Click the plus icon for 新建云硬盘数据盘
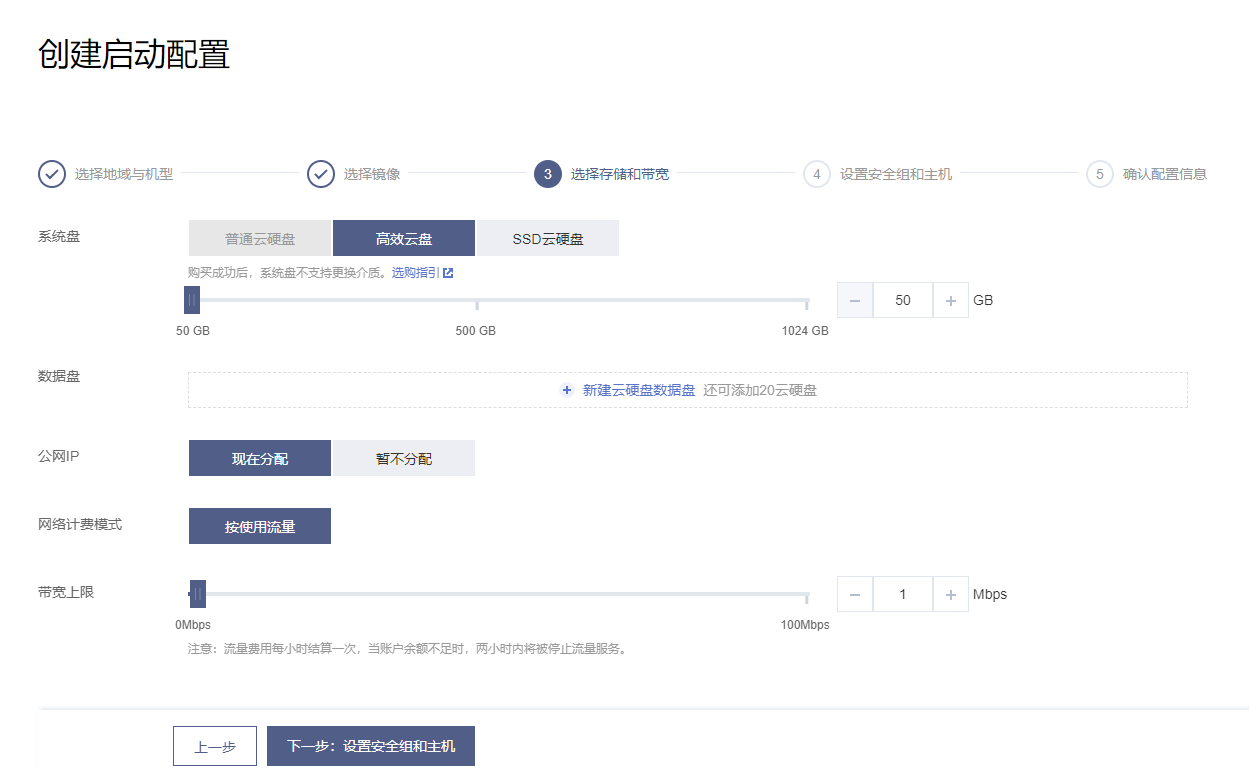Viewport: 1249px width, 775px height. pos(567,390)
